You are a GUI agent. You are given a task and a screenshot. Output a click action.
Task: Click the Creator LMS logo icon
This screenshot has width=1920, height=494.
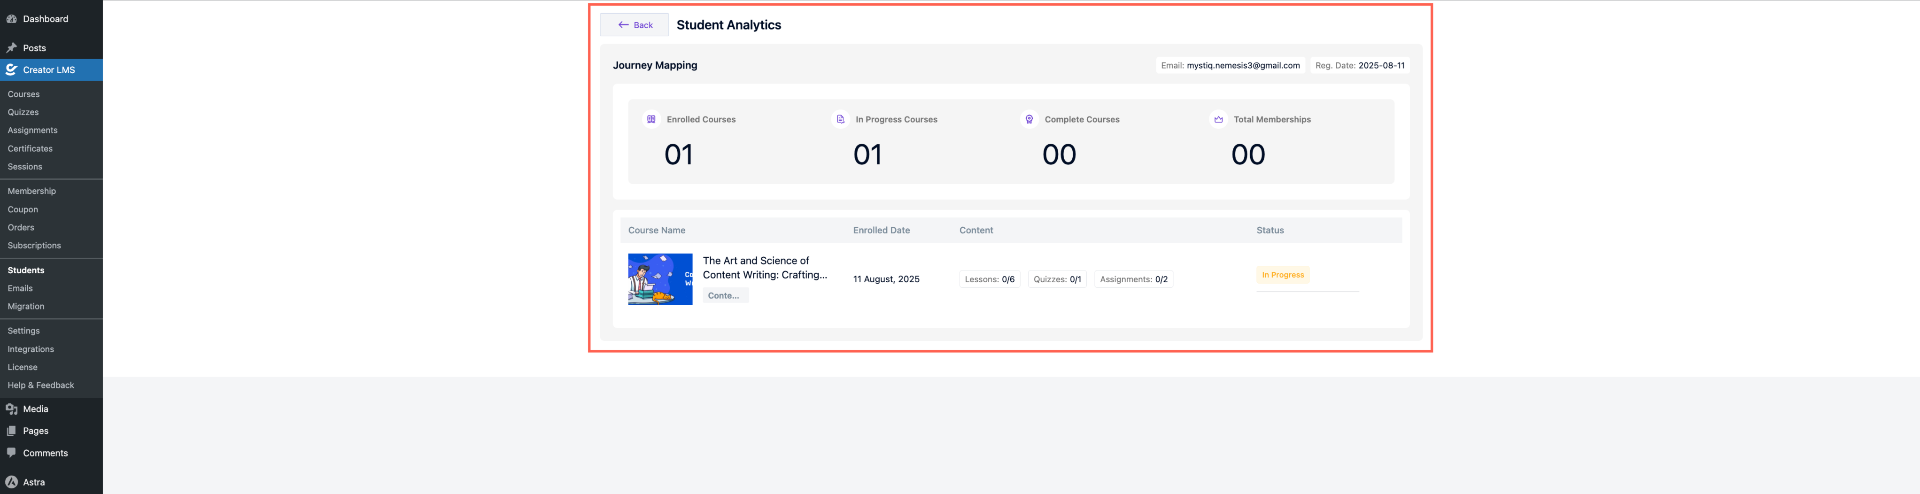(x=11, y=70)
